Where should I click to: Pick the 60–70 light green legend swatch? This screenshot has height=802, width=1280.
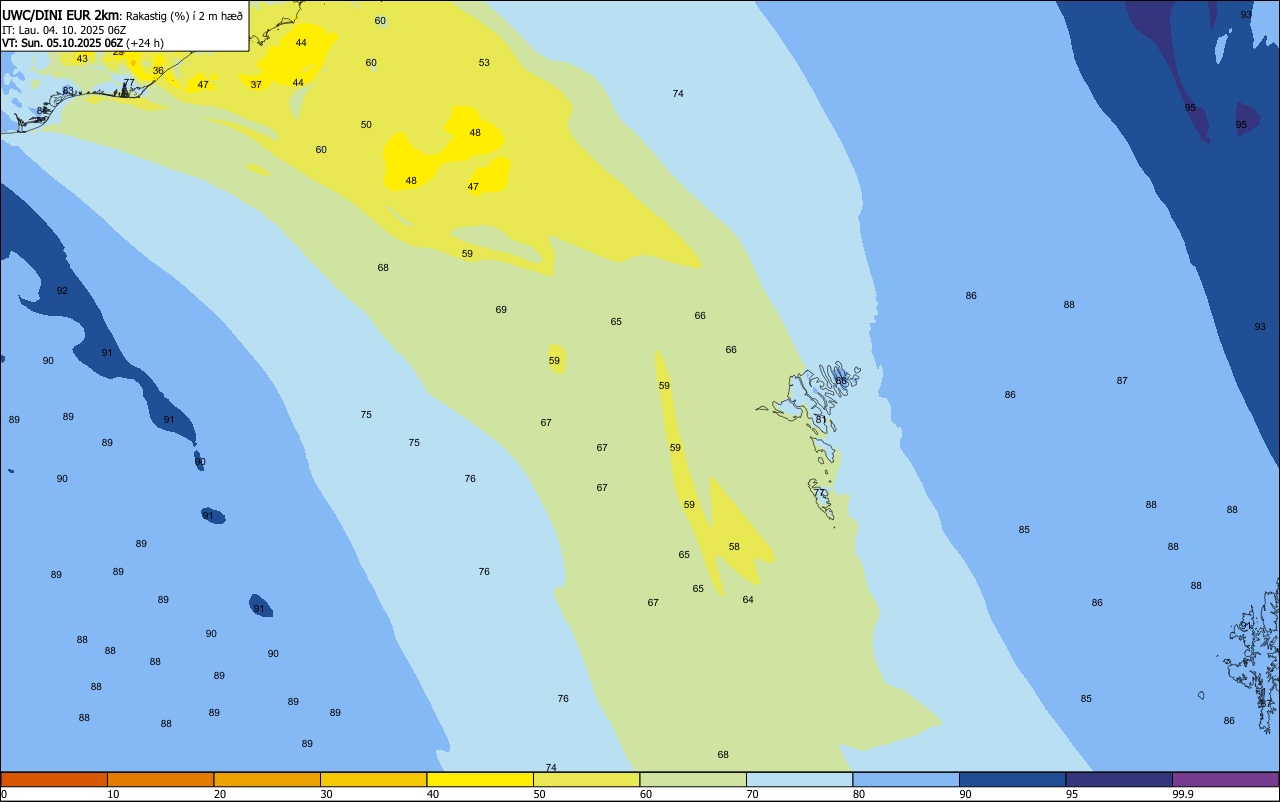click(x=693, y=779)
